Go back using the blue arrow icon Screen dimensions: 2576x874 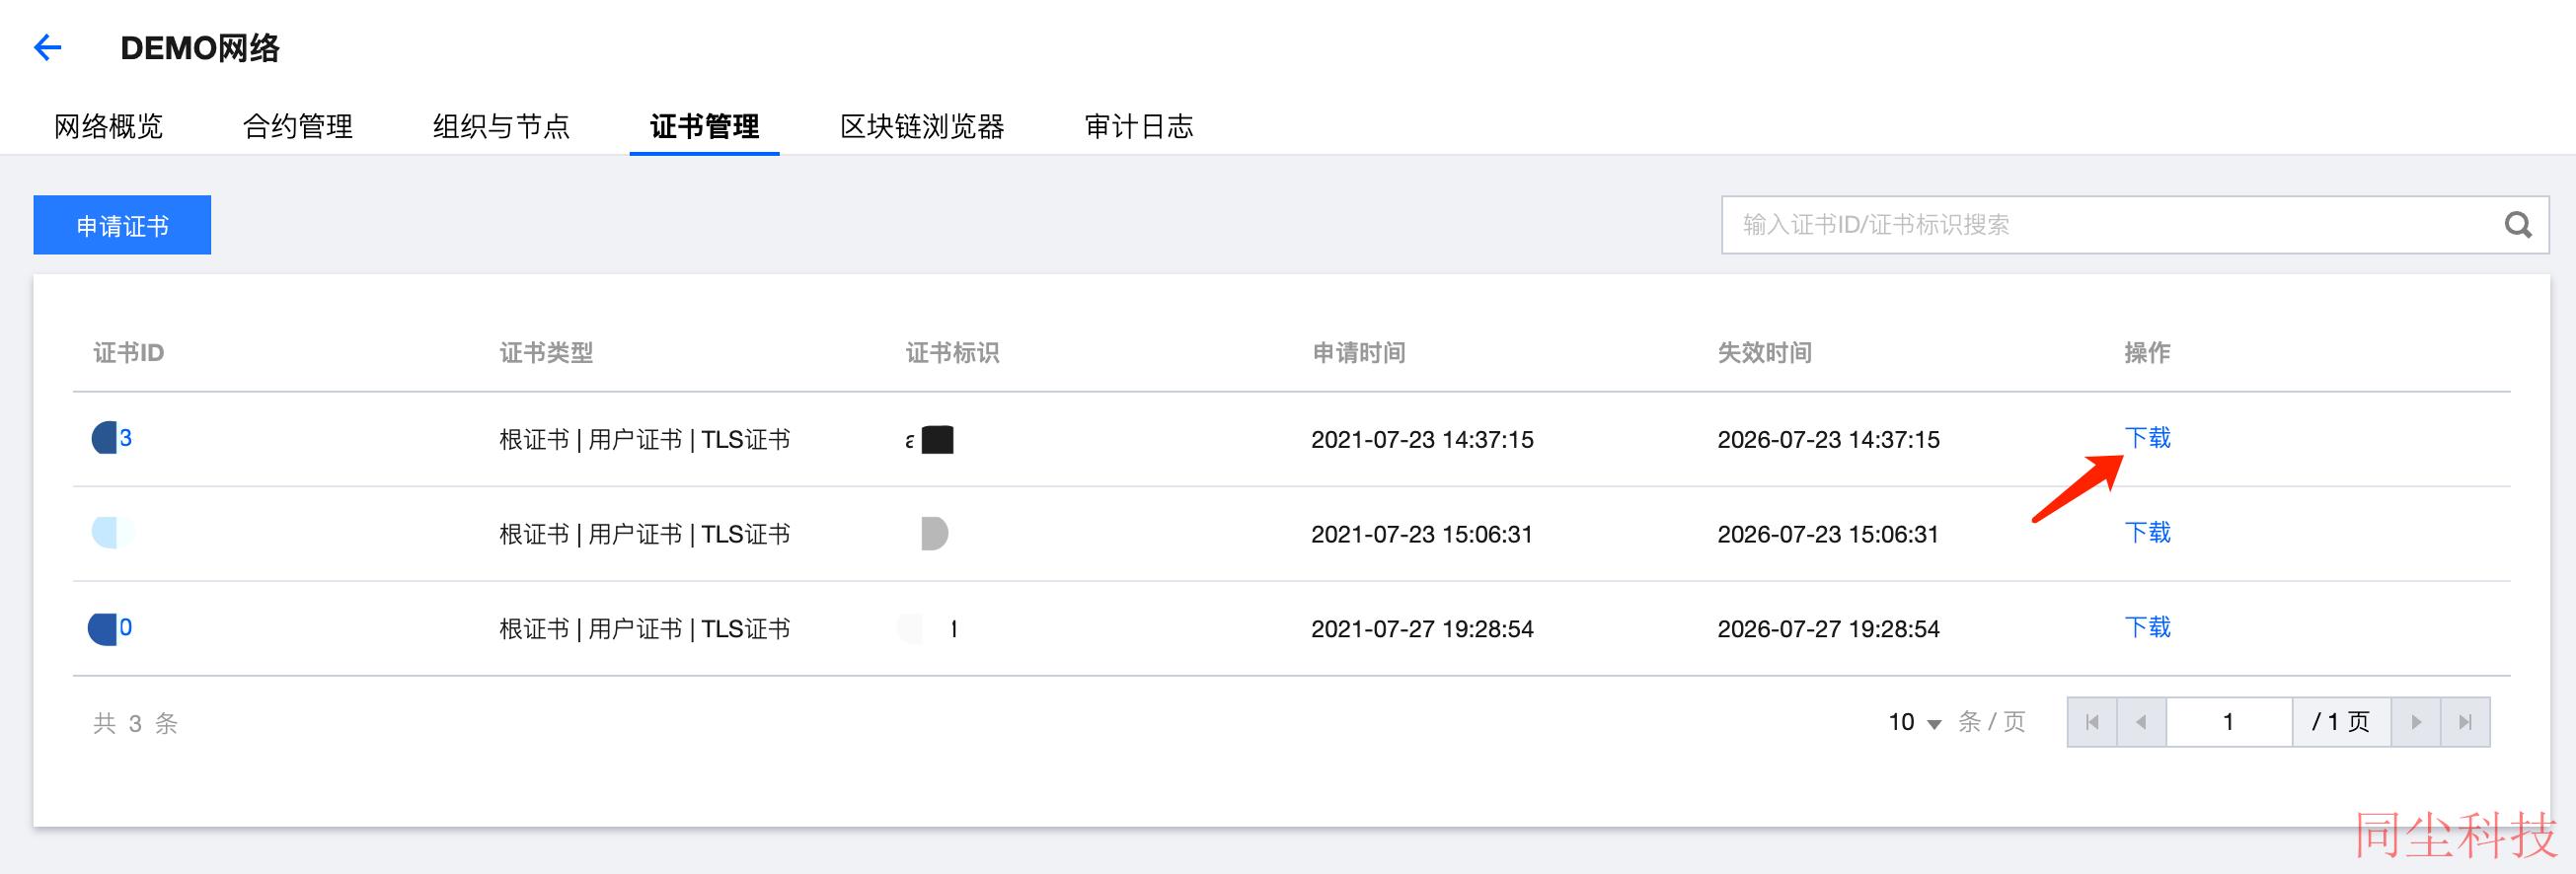coord(48,47)
